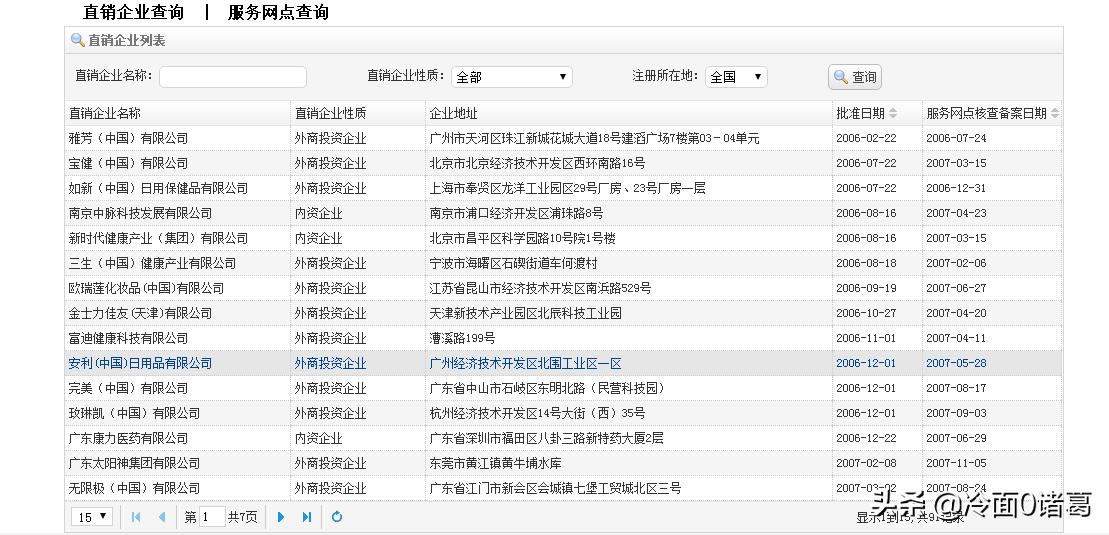Switch to 服务网点查询 tab
Image resolution: width=1109 pixels, height=535 pixels.
pos(278,12)
